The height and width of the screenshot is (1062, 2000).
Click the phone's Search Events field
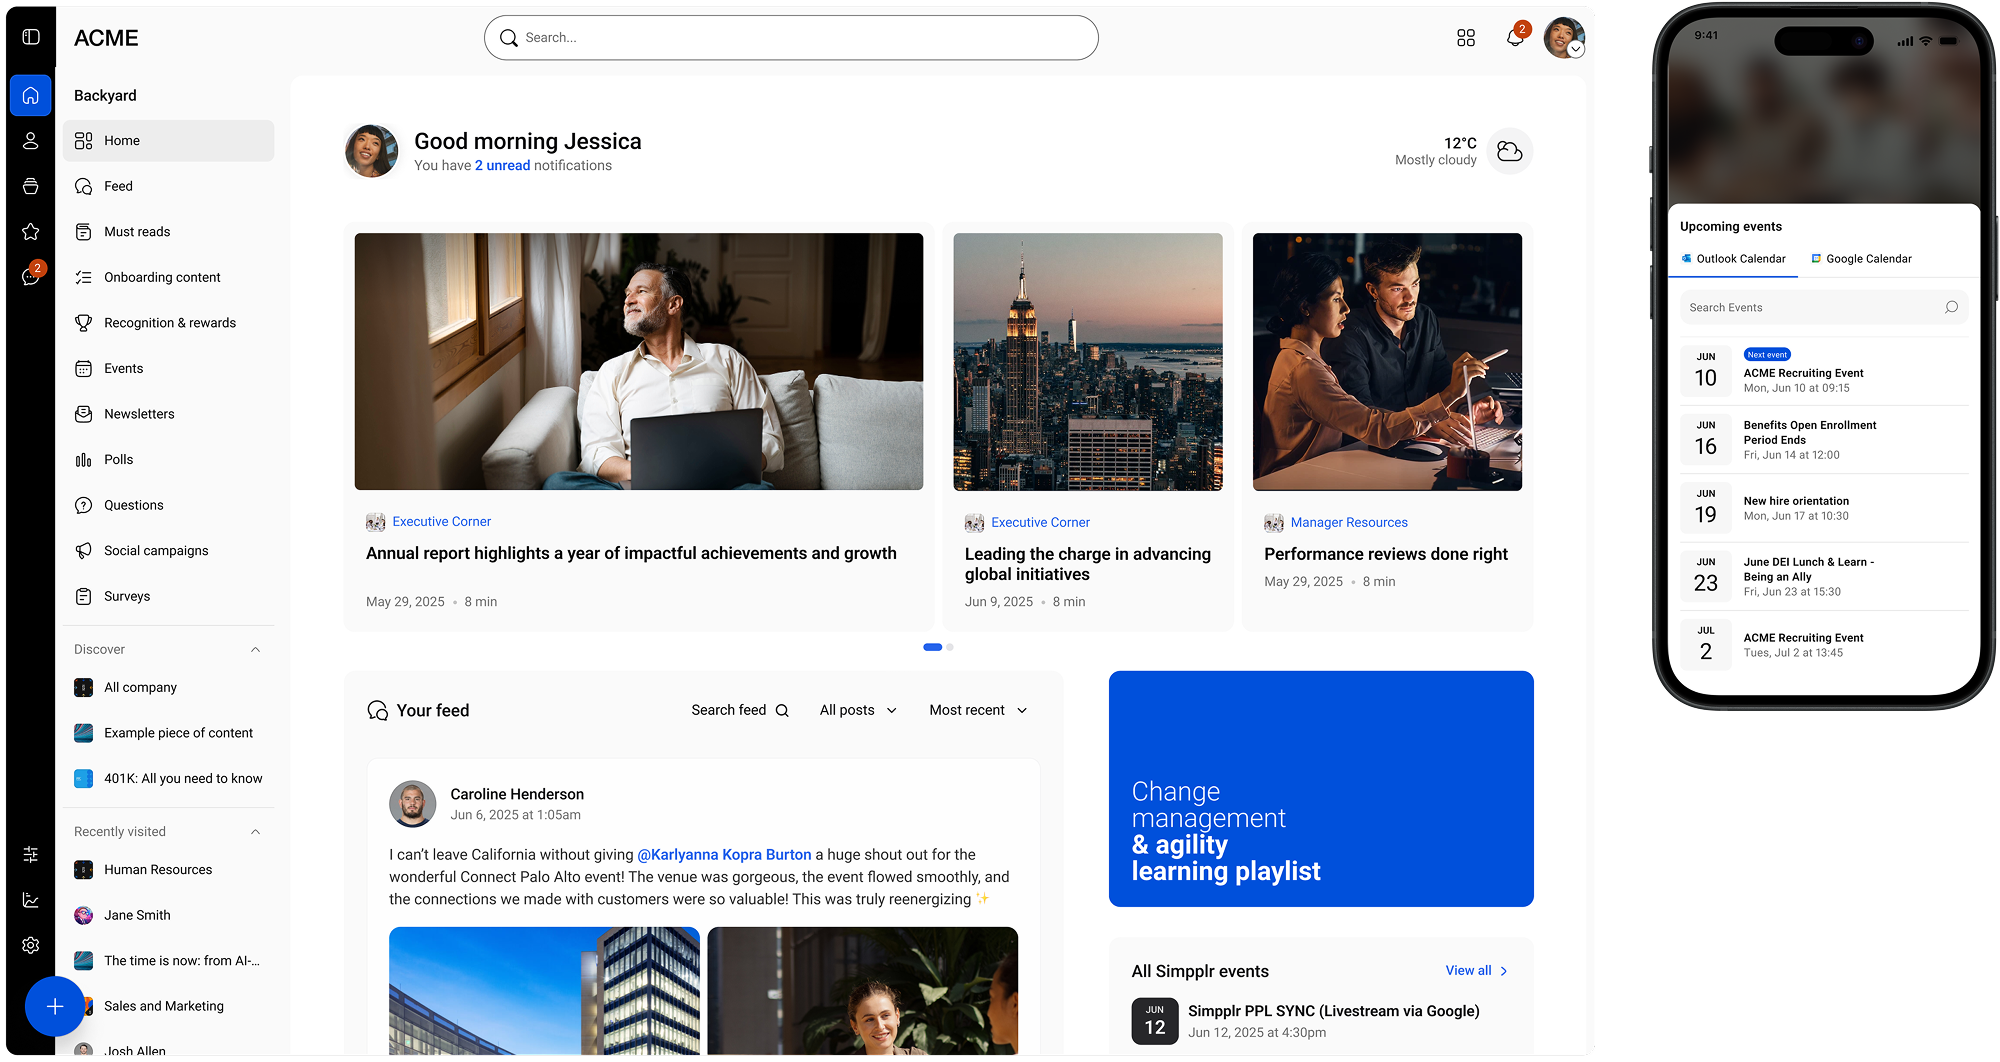tap(1824, 307)
